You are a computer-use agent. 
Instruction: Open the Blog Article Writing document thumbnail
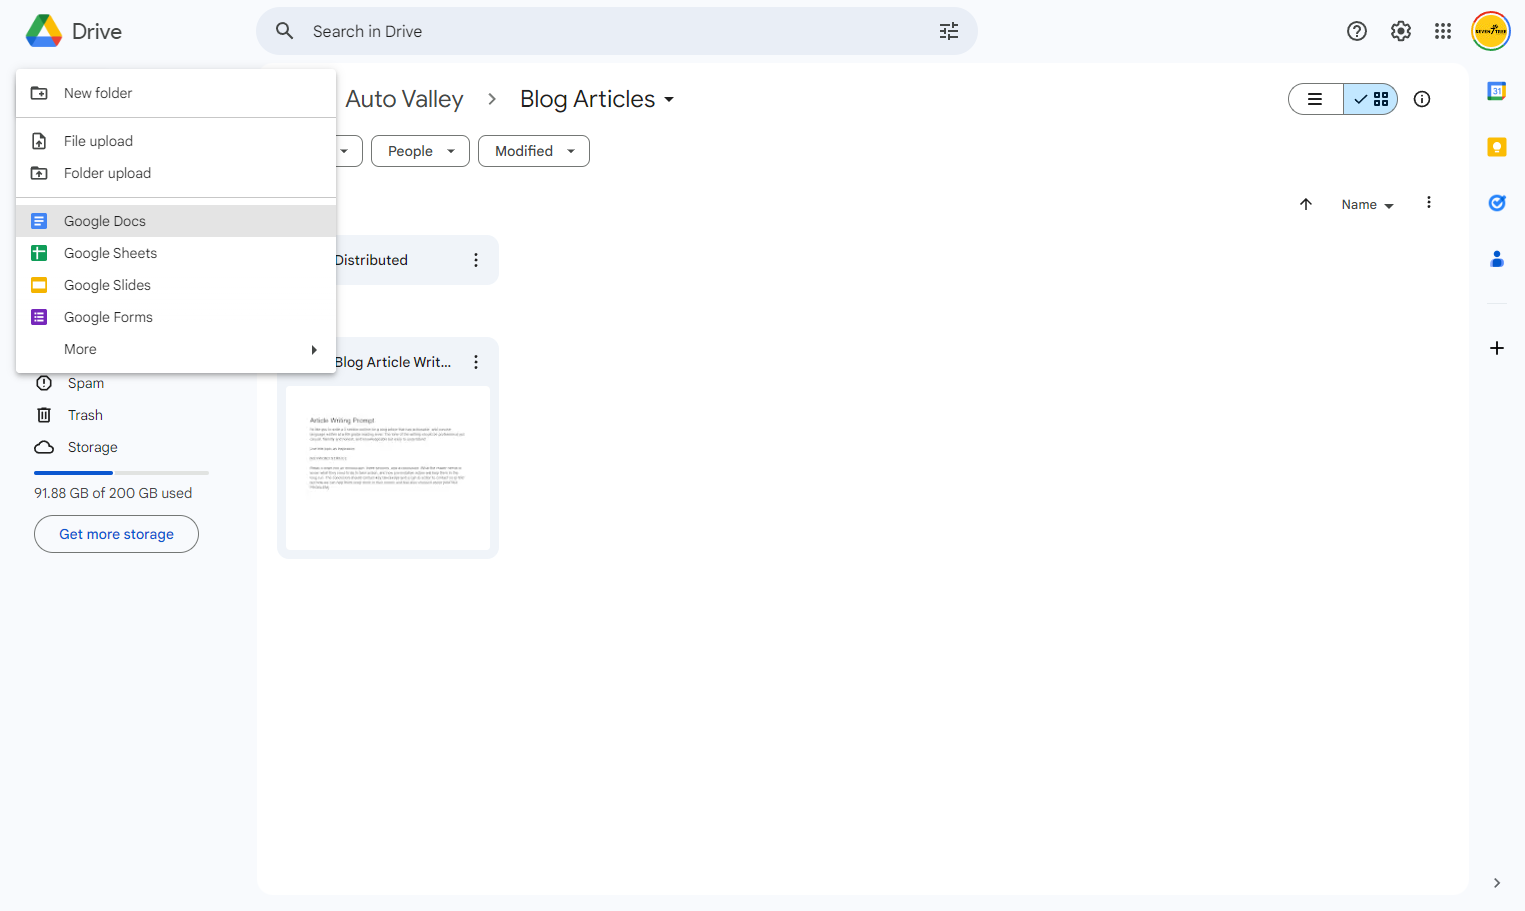tap(388, 468)
